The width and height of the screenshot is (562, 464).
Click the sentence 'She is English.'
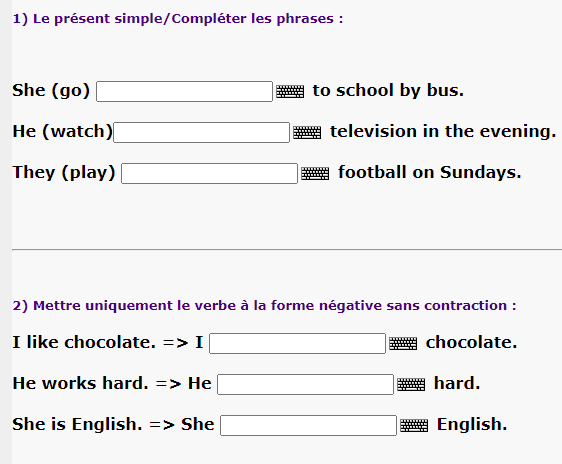click(77, 424)
